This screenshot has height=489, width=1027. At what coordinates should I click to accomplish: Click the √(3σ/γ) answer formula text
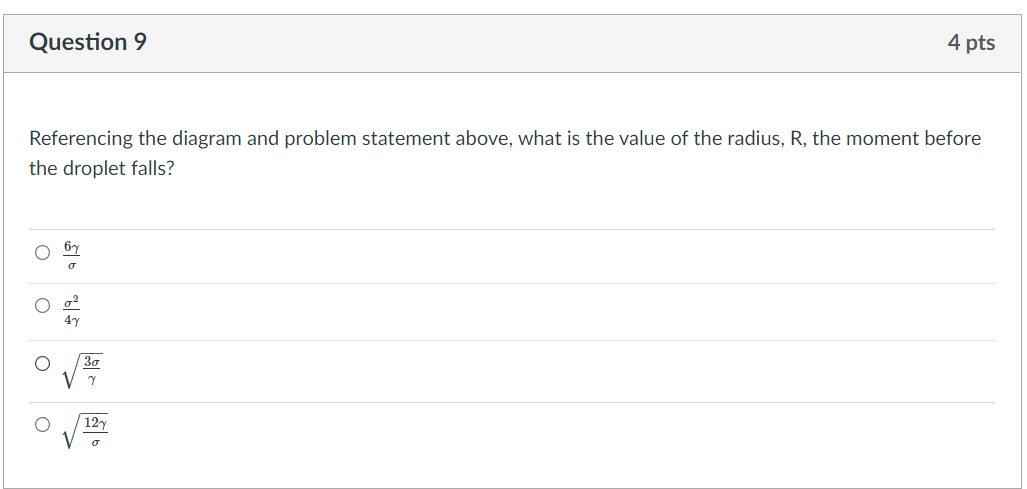click(x=84, y=372)
